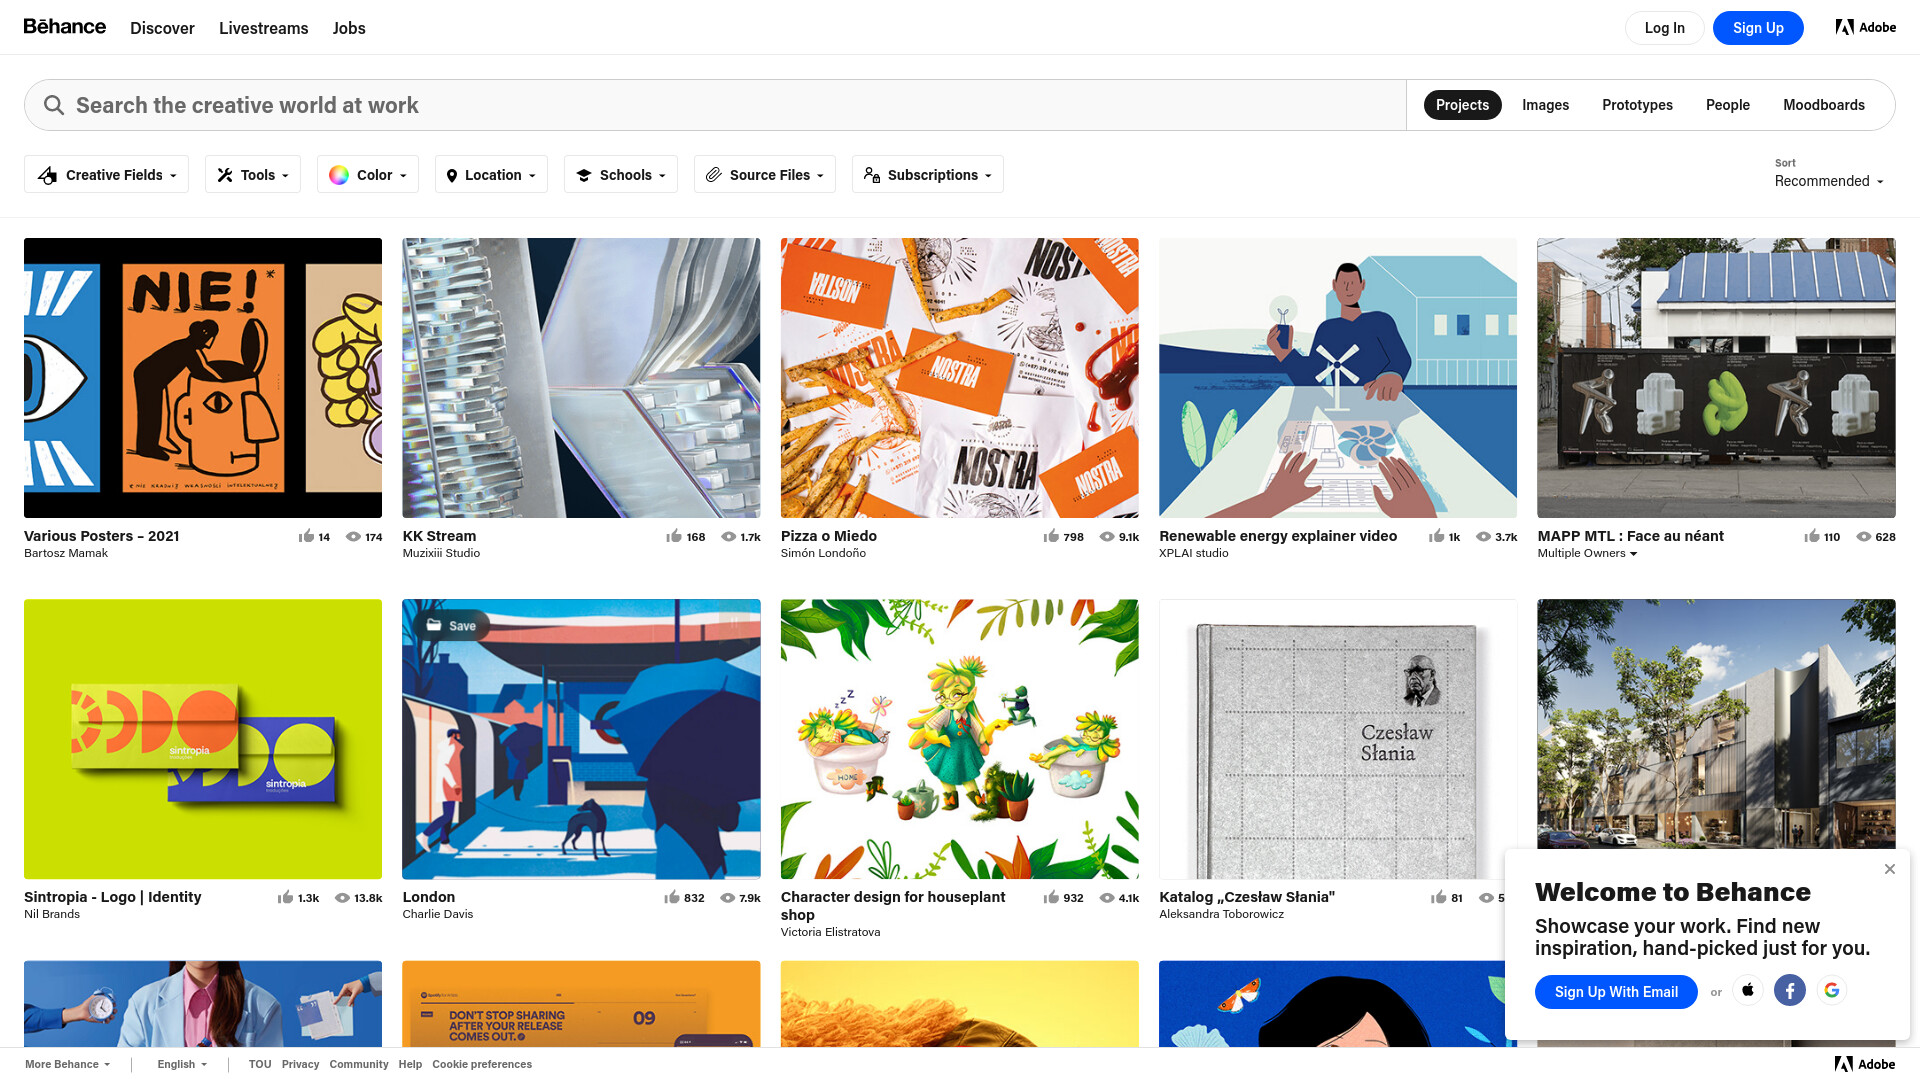This screenshot has width=1920, height=1080.
Task: Click the Sign Up With Email button
Action: pos(1616,992)
